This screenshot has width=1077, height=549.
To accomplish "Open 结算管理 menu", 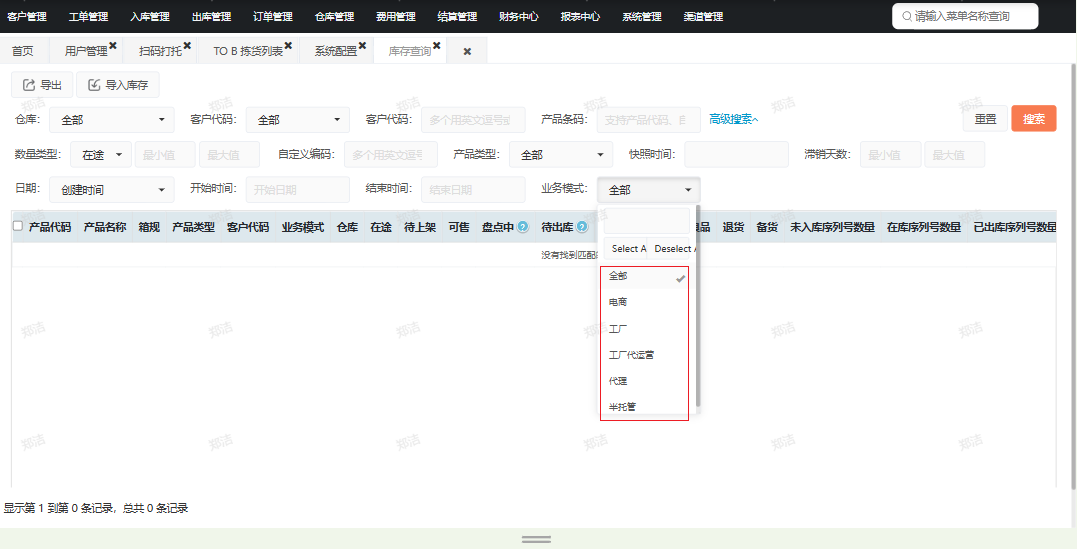I will tap(457, 16).
